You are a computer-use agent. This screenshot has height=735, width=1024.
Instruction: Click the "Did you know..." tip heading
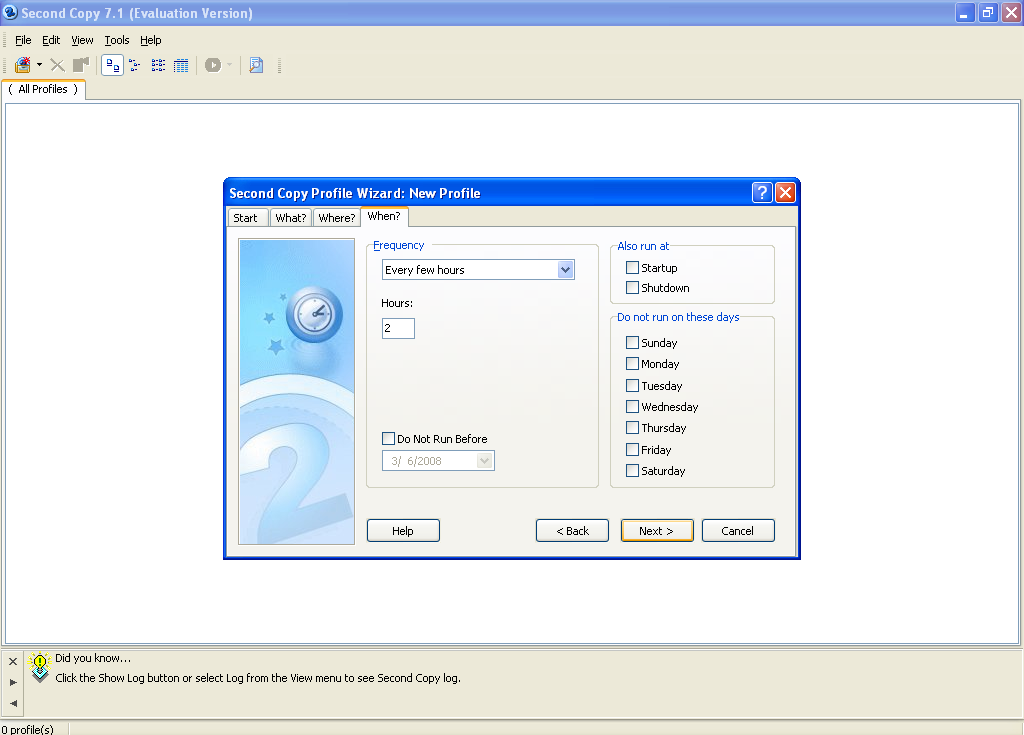tap(93, 658)
